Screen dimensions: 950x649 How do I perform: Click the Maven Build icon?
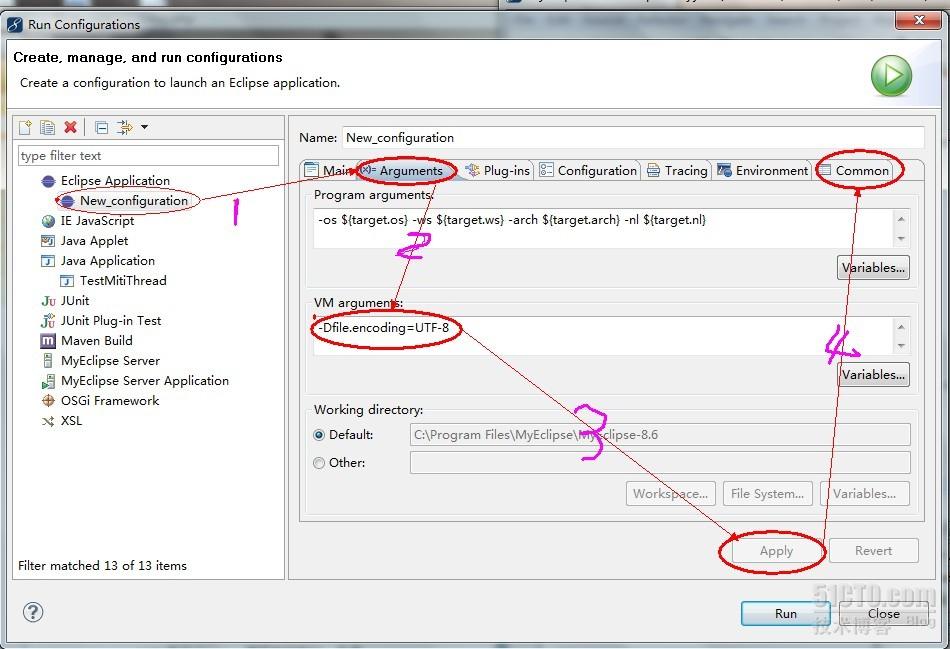click(x=48, y=341)
